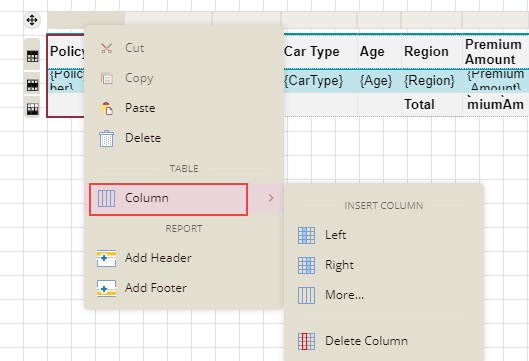Click the insert Left column icon
Viewport: 529px width, 361px height.
[x=307, y=235]
